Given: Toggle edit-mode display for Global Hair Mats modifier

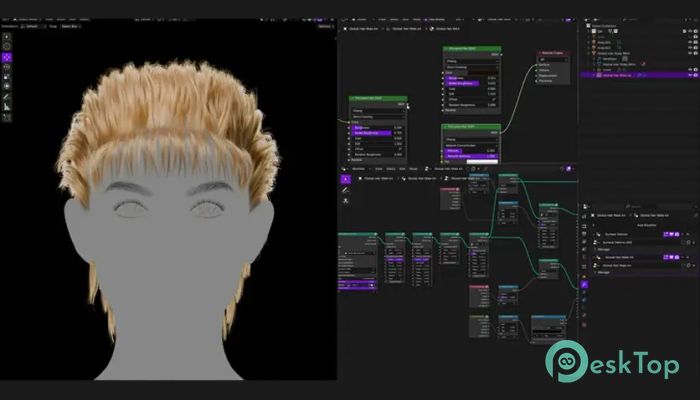Looking at the screenshot, I should pyautogui.click(x=666, y=257).
